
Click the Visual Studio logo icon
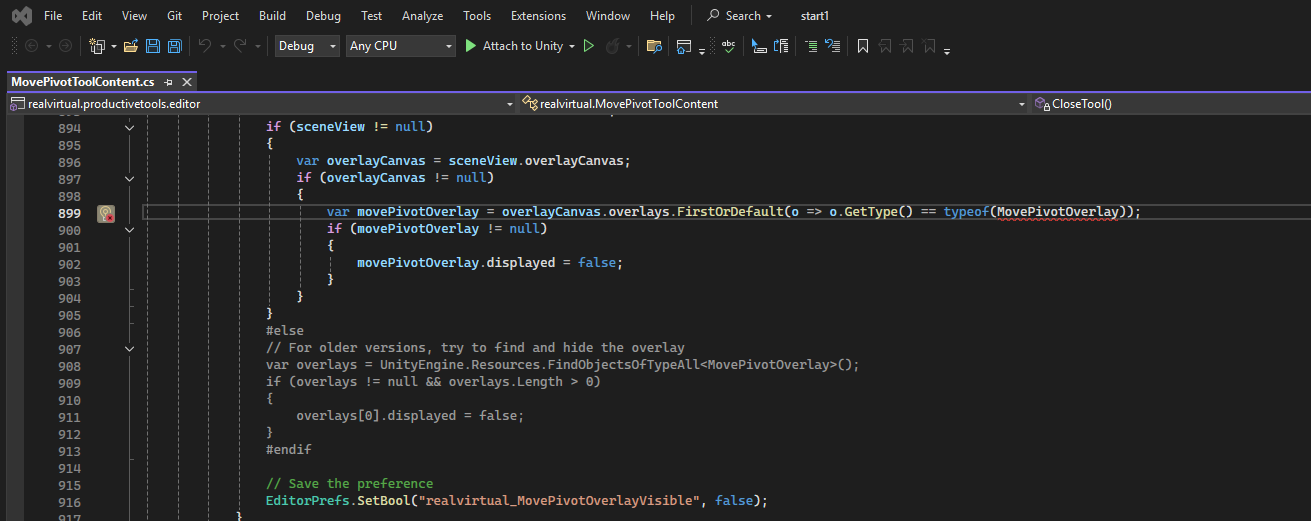(21, 16)
